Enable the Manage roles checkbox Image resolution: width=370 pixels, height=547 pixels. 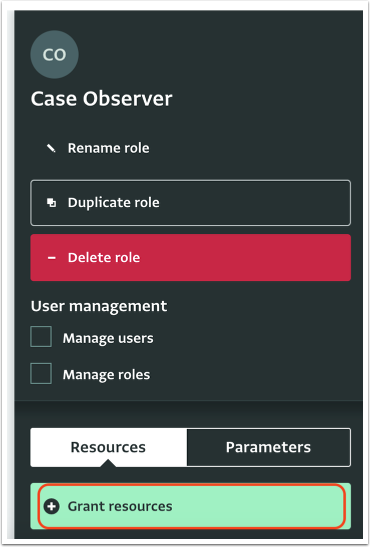tap(41, 373)
